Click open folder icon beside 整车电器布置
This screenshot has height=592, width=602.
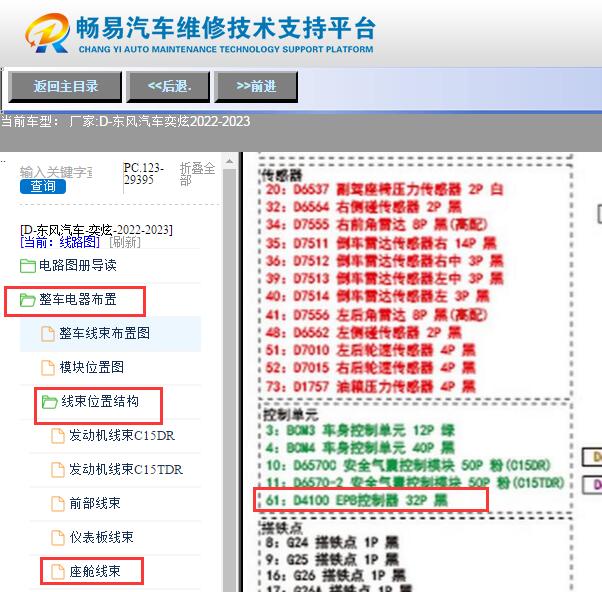tap(28, 300)
